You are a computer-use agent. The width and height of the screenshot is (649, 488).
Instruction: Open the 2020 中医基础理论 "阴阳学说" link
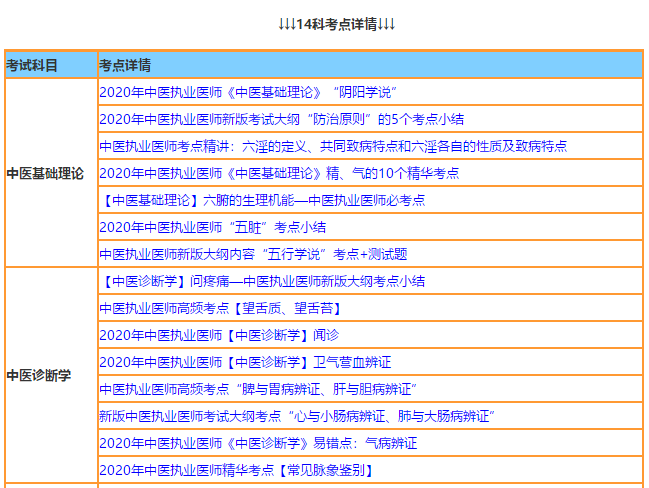point(239,92)
